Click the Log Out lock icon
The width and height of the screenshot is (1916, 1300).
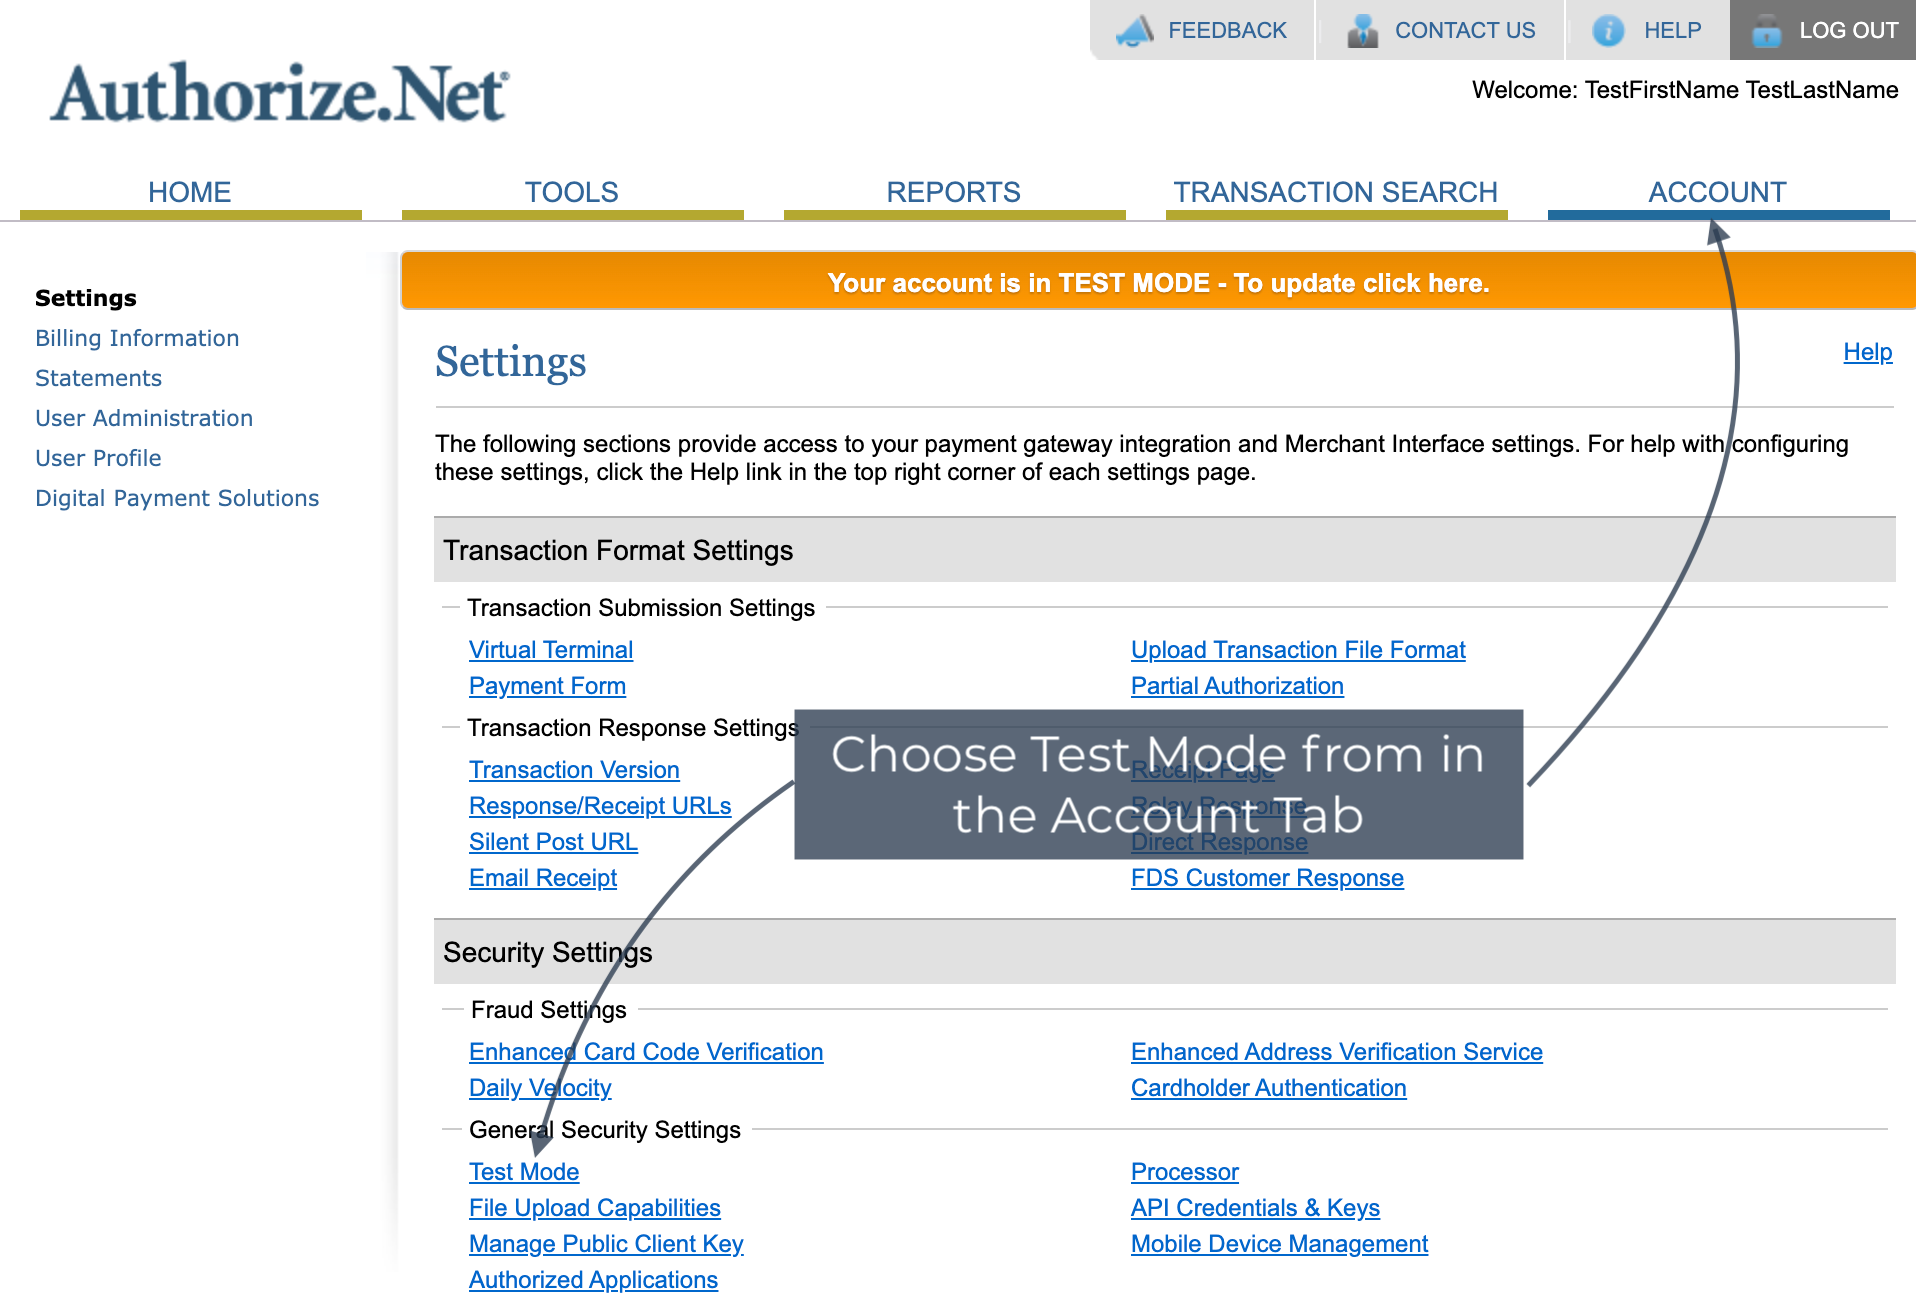(x=1767, y=31)
